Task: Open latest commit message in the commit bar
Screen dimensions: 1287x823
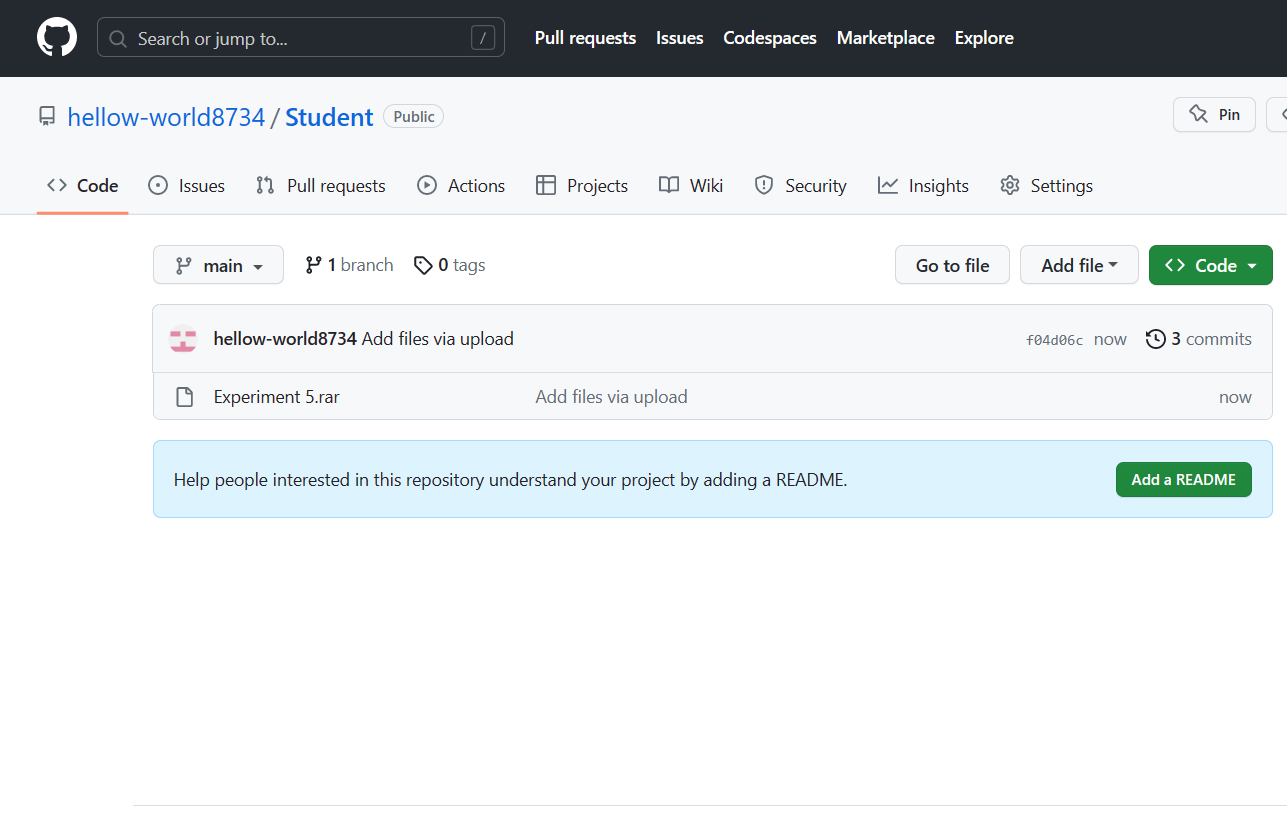Action: point(438,339)
